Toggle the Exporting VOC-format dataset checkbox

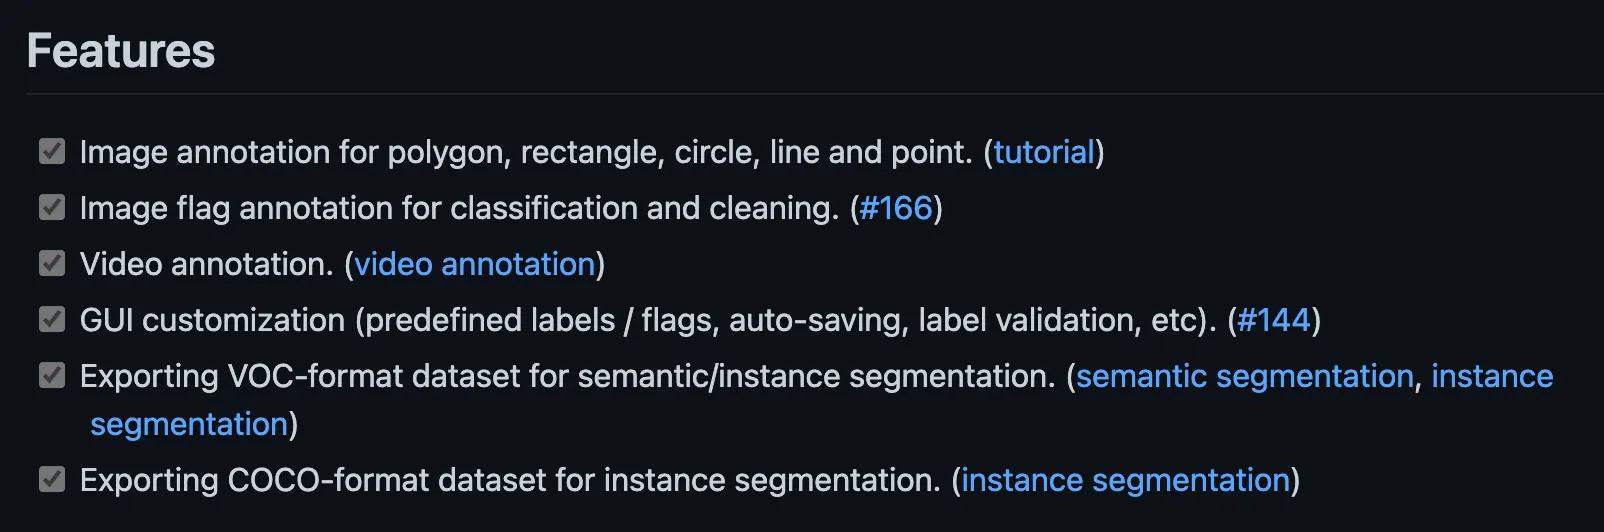pos(52,375)
